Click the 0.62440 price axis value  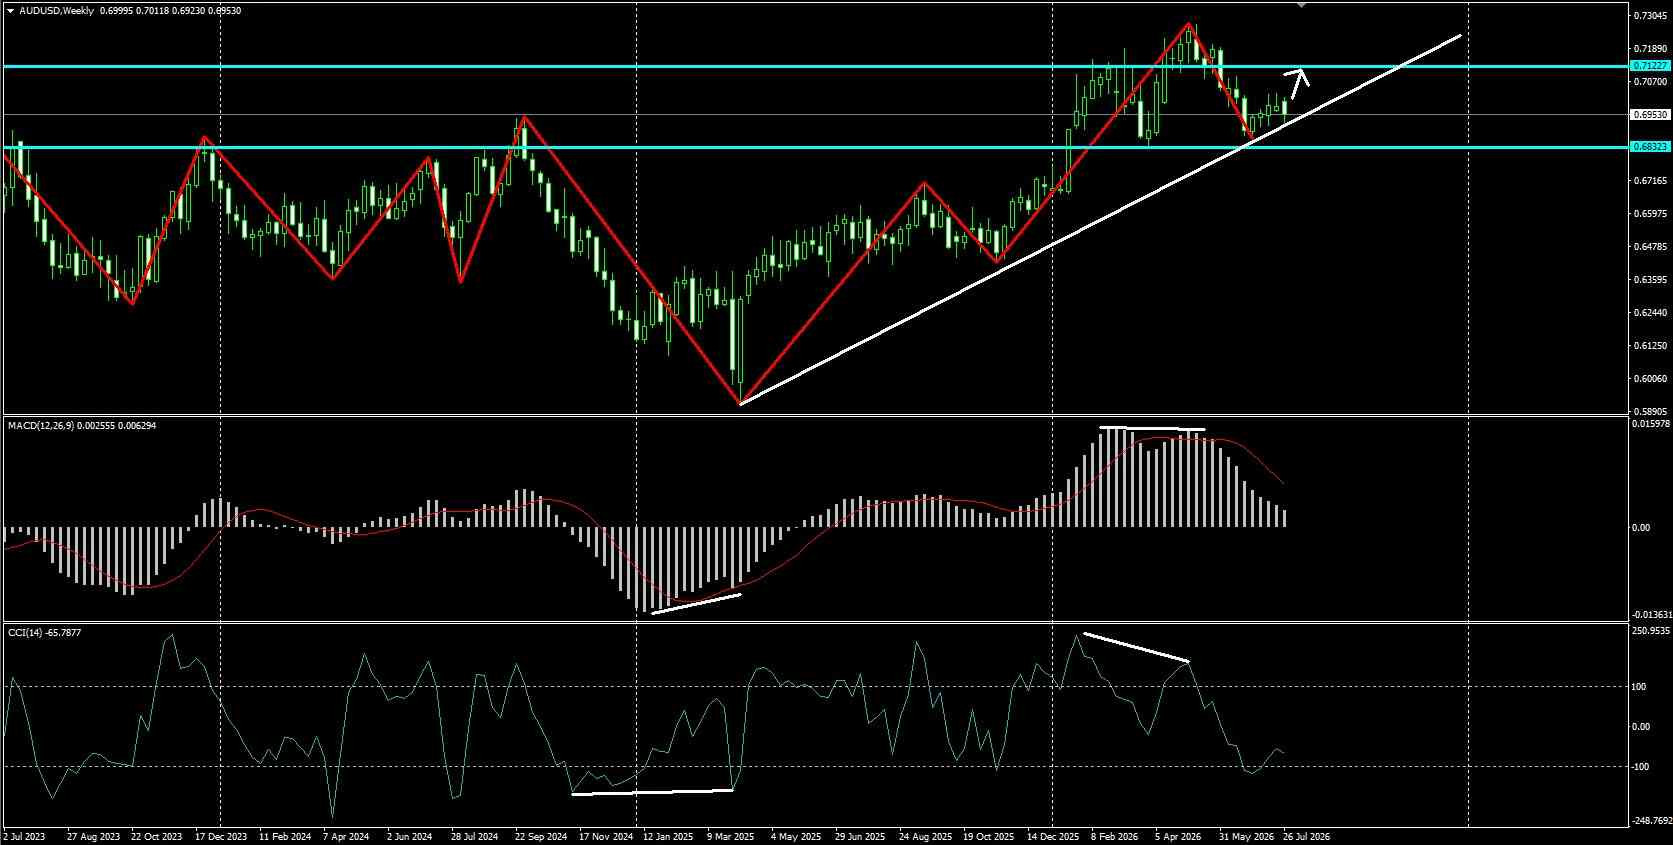(x=1650, y=313)
